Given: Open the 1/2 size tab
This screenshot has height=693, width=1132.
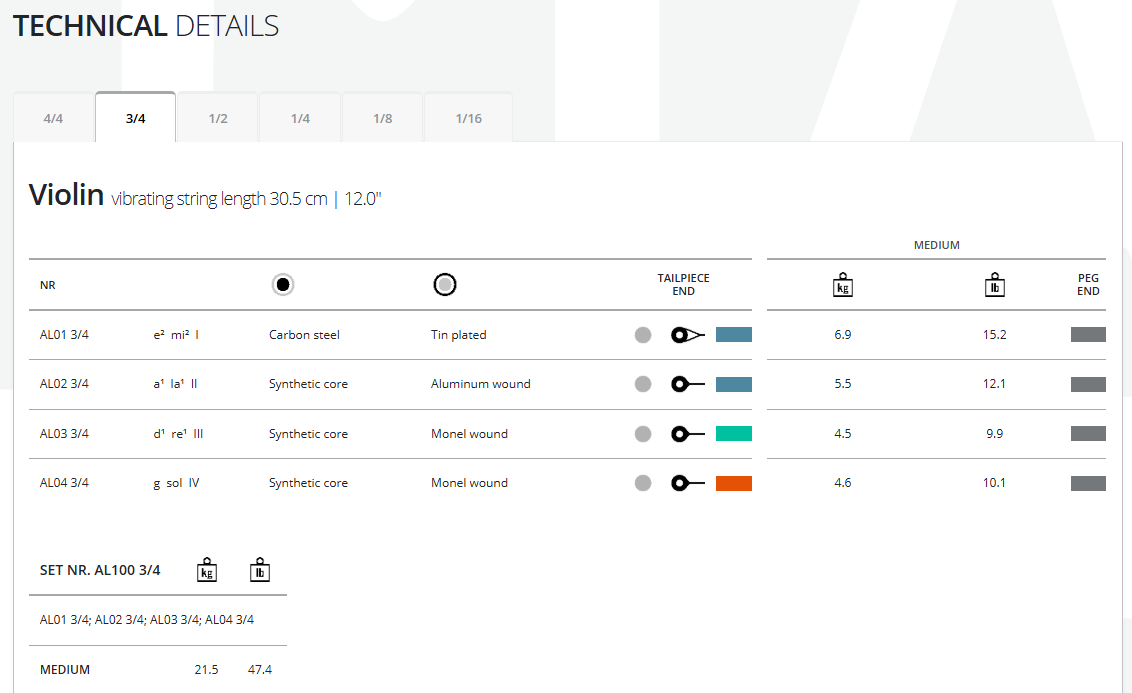Looking at the screenshot, I should pyautogui.click(x=218, y=118).
